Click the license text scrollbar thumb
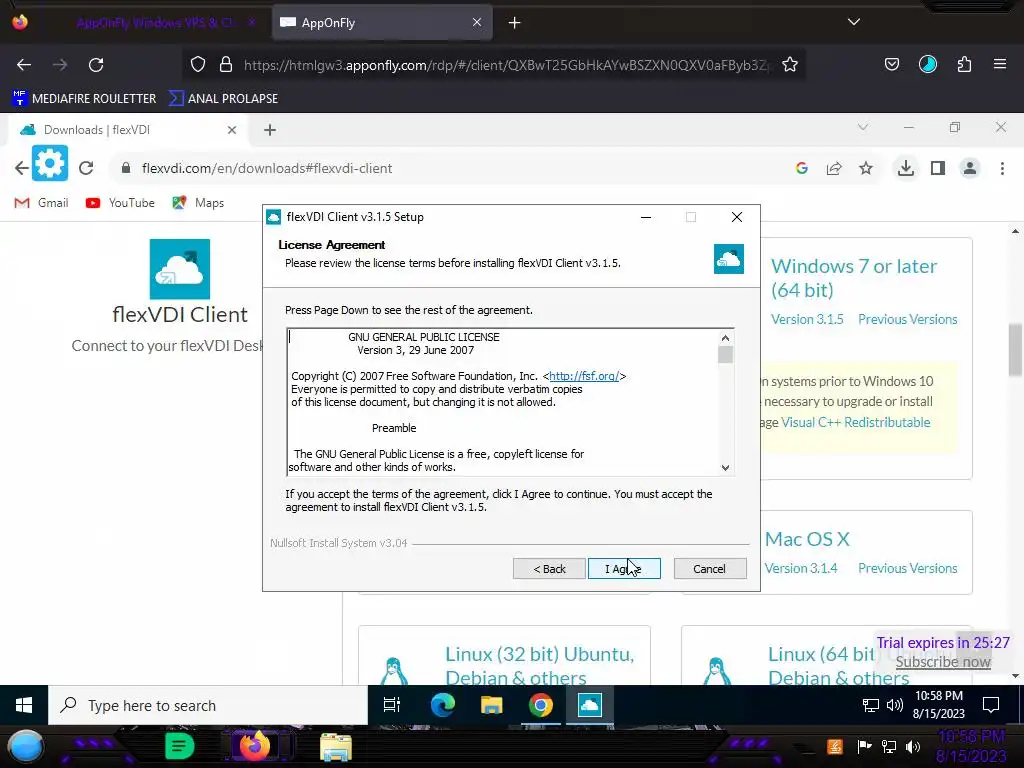The image size is (1024, 768). [725, 355]
